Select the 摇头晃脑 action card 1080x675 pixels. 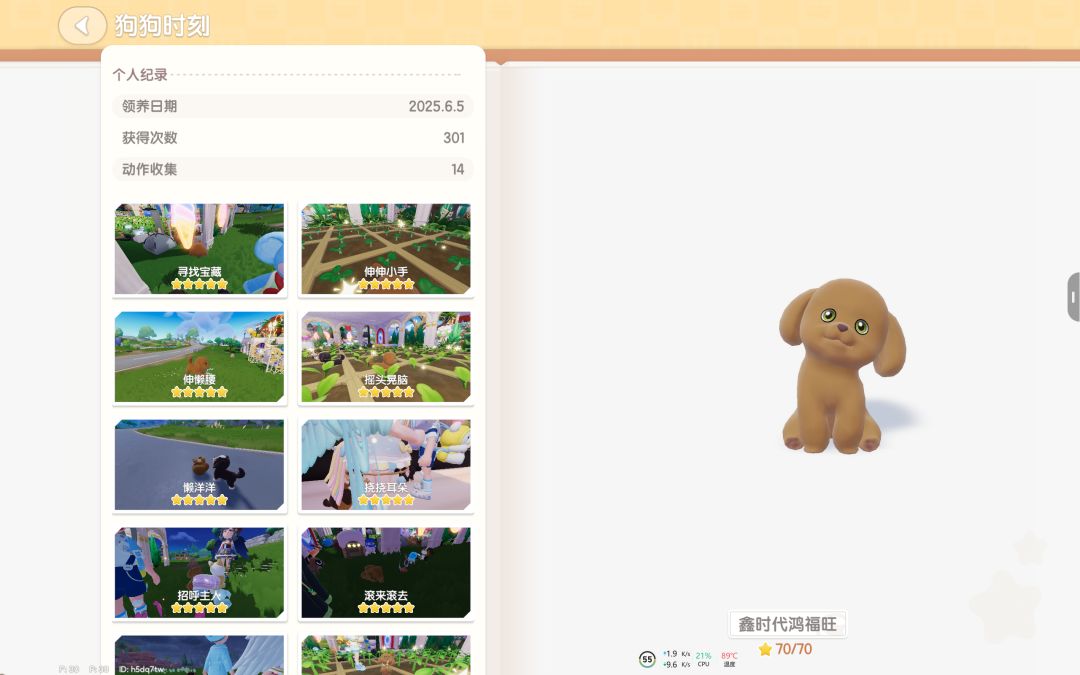pyautogui.click(x=386, y=357)
